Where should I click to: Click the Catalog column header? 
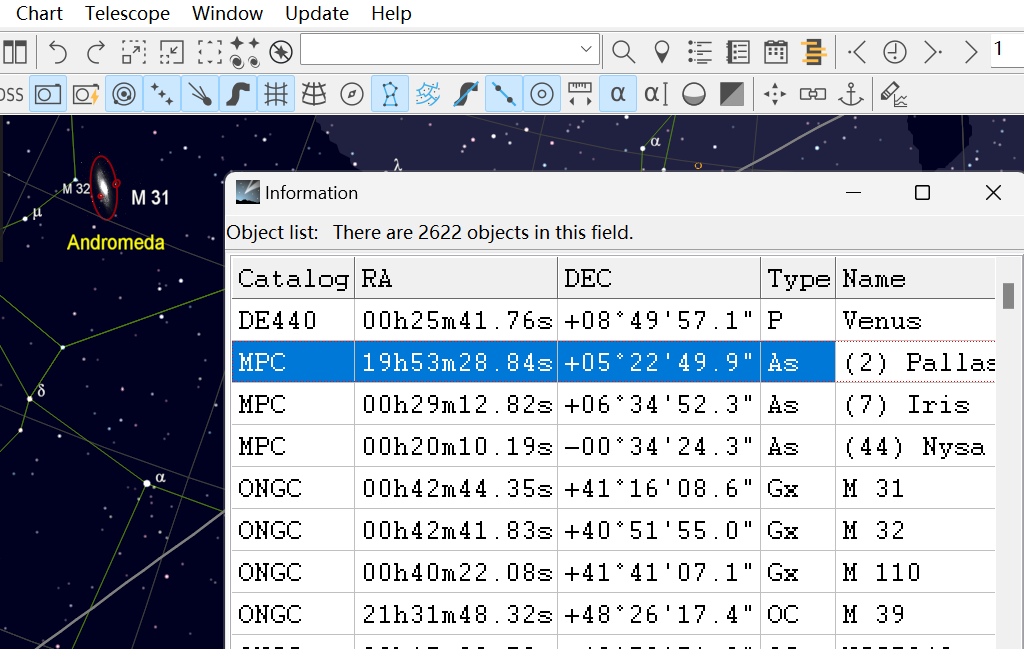293,279
